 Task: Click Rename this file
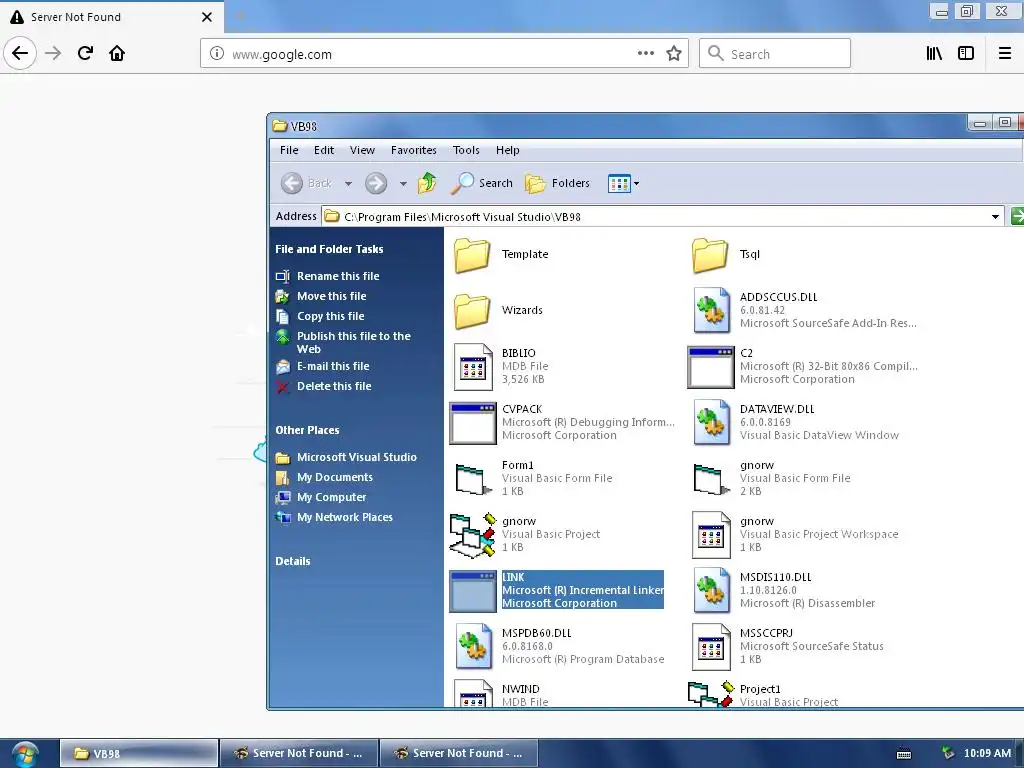pyautogui.click(x=338, y=276)
